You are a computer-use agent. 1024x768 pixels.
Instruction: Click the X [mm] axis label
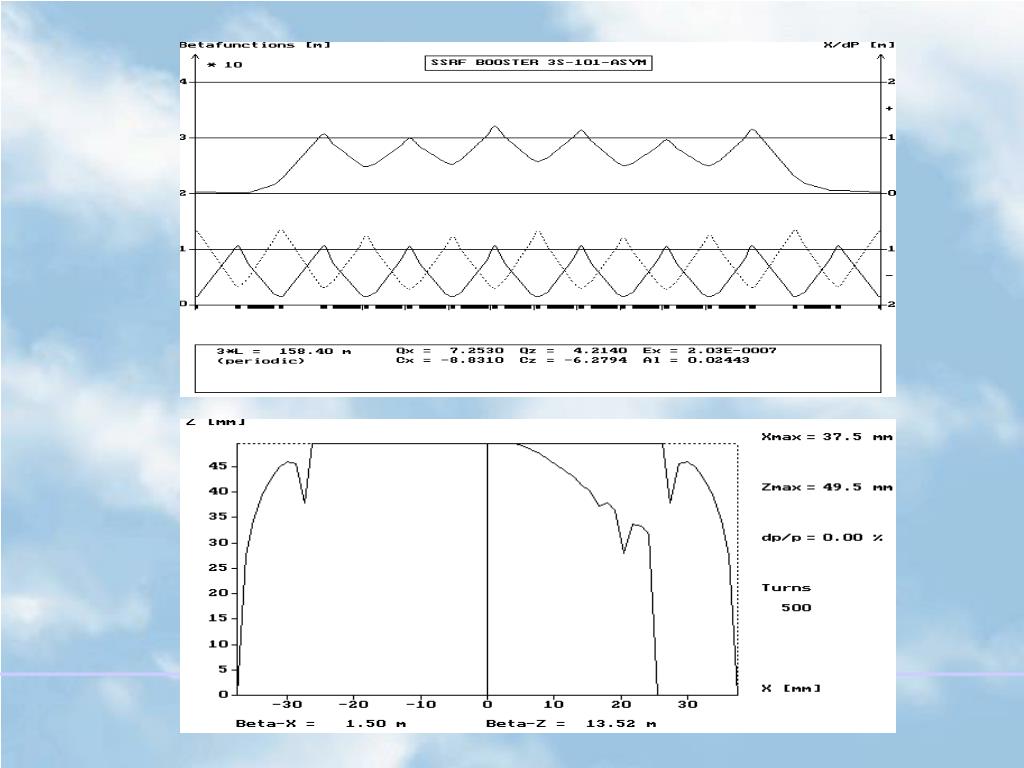(791, 688)
